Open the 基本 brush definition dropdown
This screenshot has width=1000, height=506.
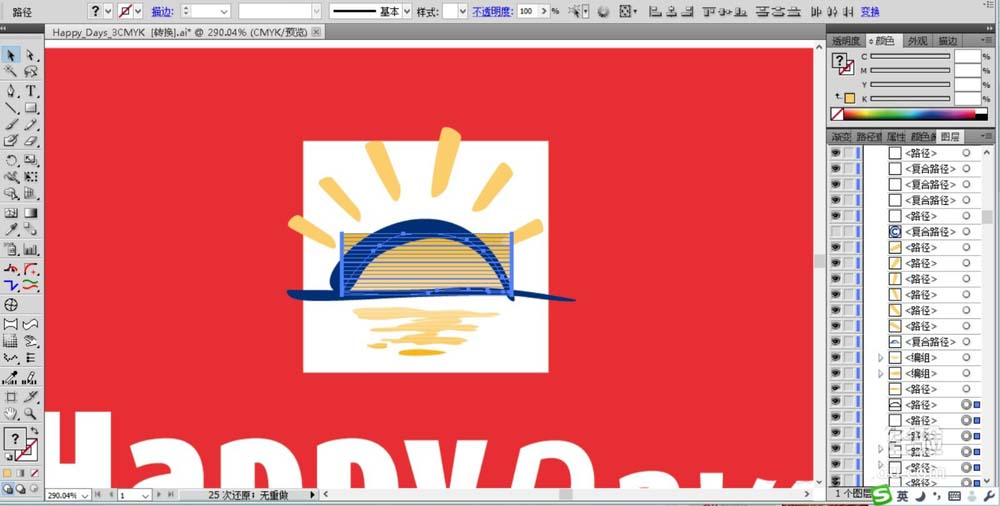pos(407,11)
